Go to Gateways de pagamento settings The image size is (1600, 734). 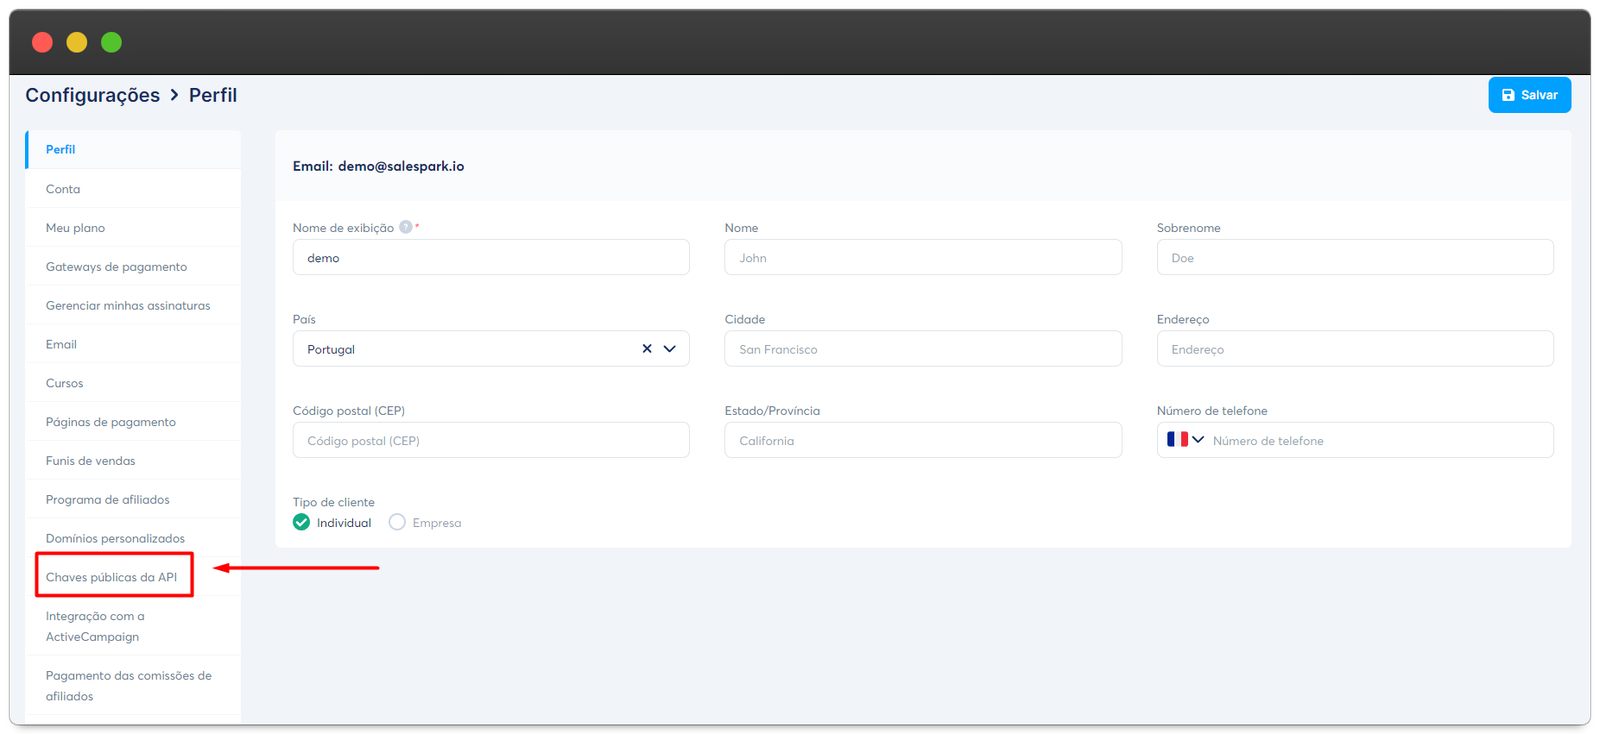(116, 267)
